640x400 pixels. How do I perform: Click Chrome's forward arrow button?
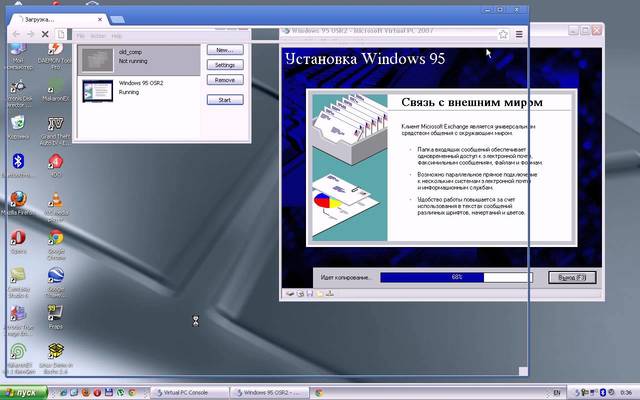coord(31,34)
